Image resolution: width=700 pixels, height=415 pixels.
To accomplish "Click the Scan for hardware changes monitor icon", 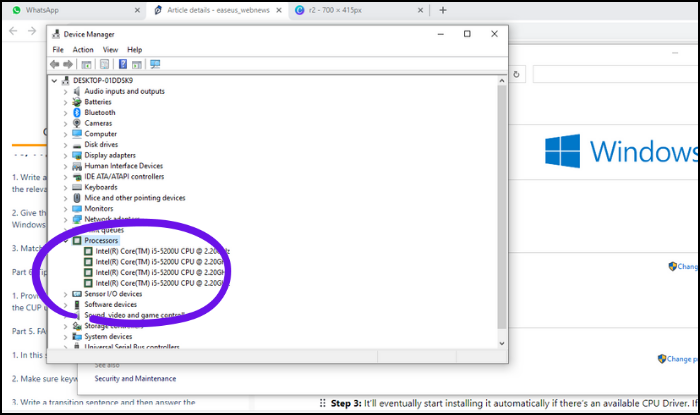I will pos(155,64).
